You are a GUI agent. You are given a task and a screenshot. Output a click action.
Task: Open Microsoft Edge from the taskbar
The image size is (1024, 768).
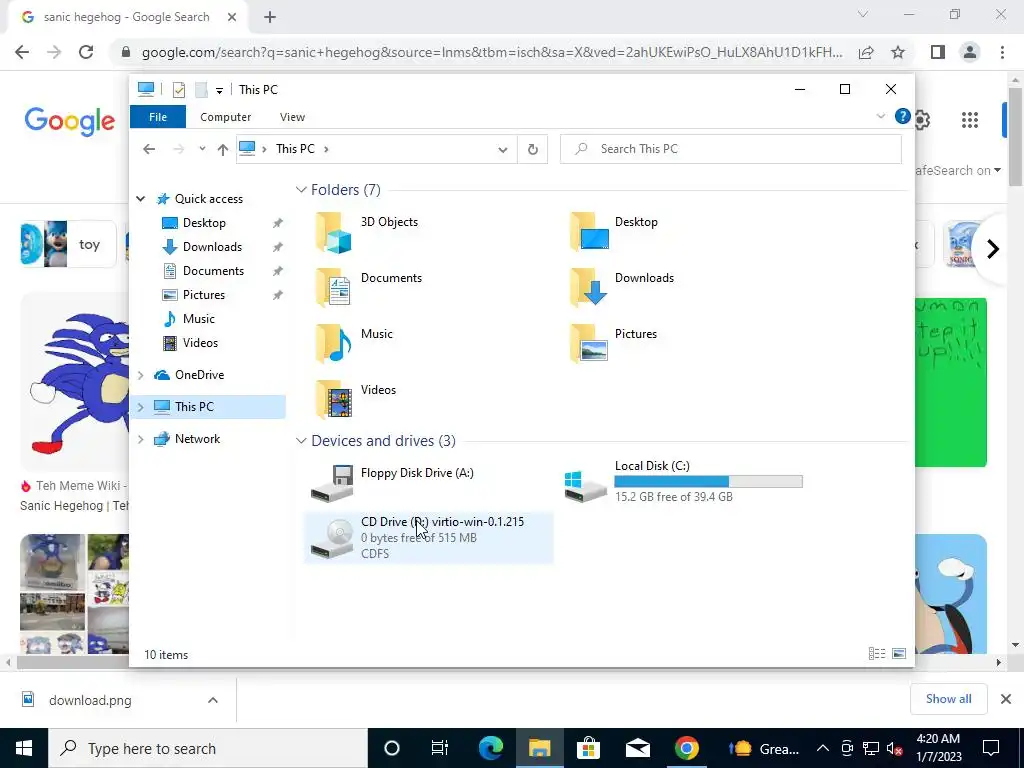coord(490,748)
